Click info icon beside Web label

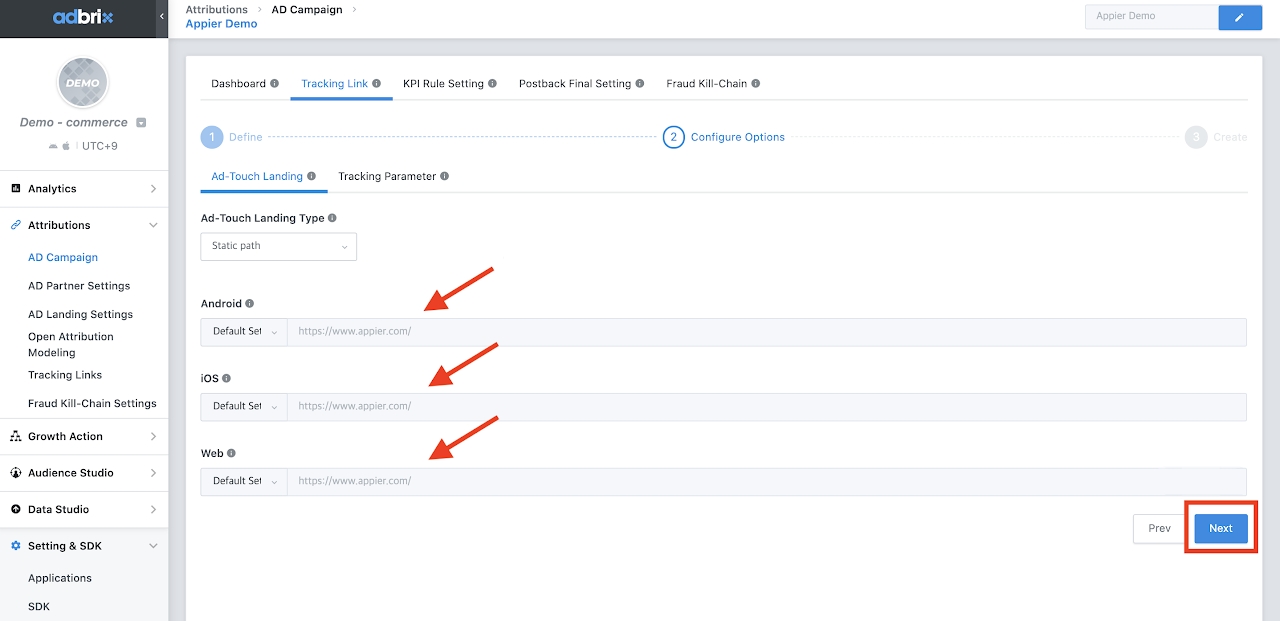coord(232,454)
